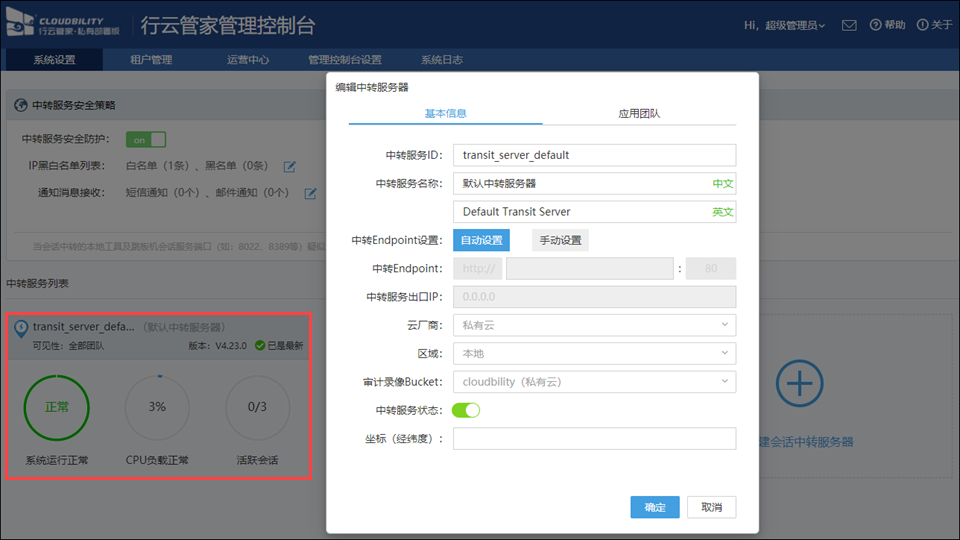Click the transit_server_defa... card title
This screenshot has width=960, height=540.
83,327
